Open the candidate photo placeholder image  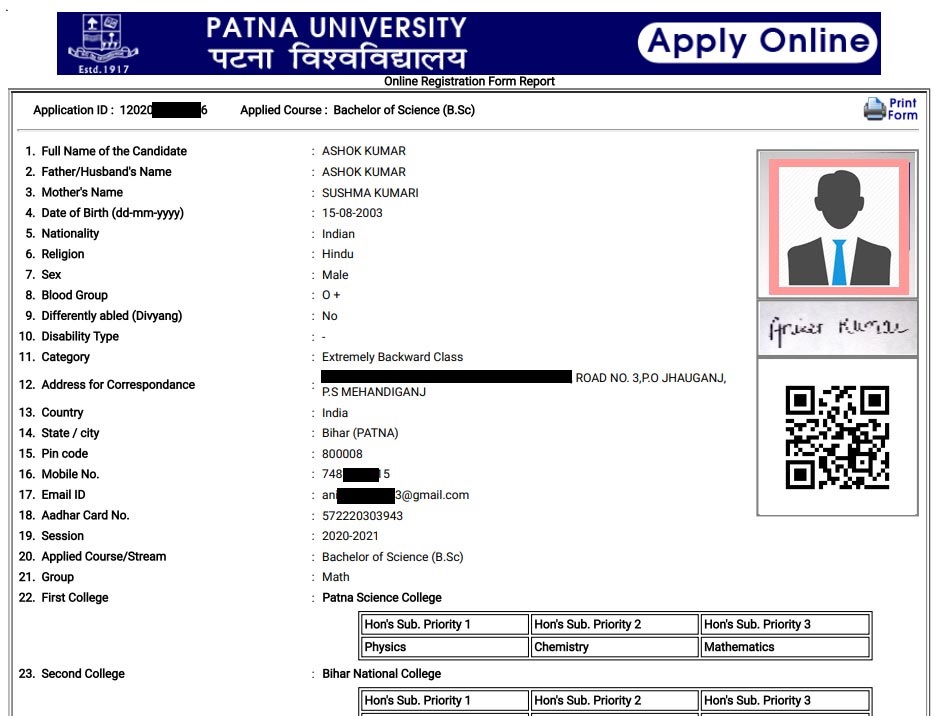click(x=839, y=226)
